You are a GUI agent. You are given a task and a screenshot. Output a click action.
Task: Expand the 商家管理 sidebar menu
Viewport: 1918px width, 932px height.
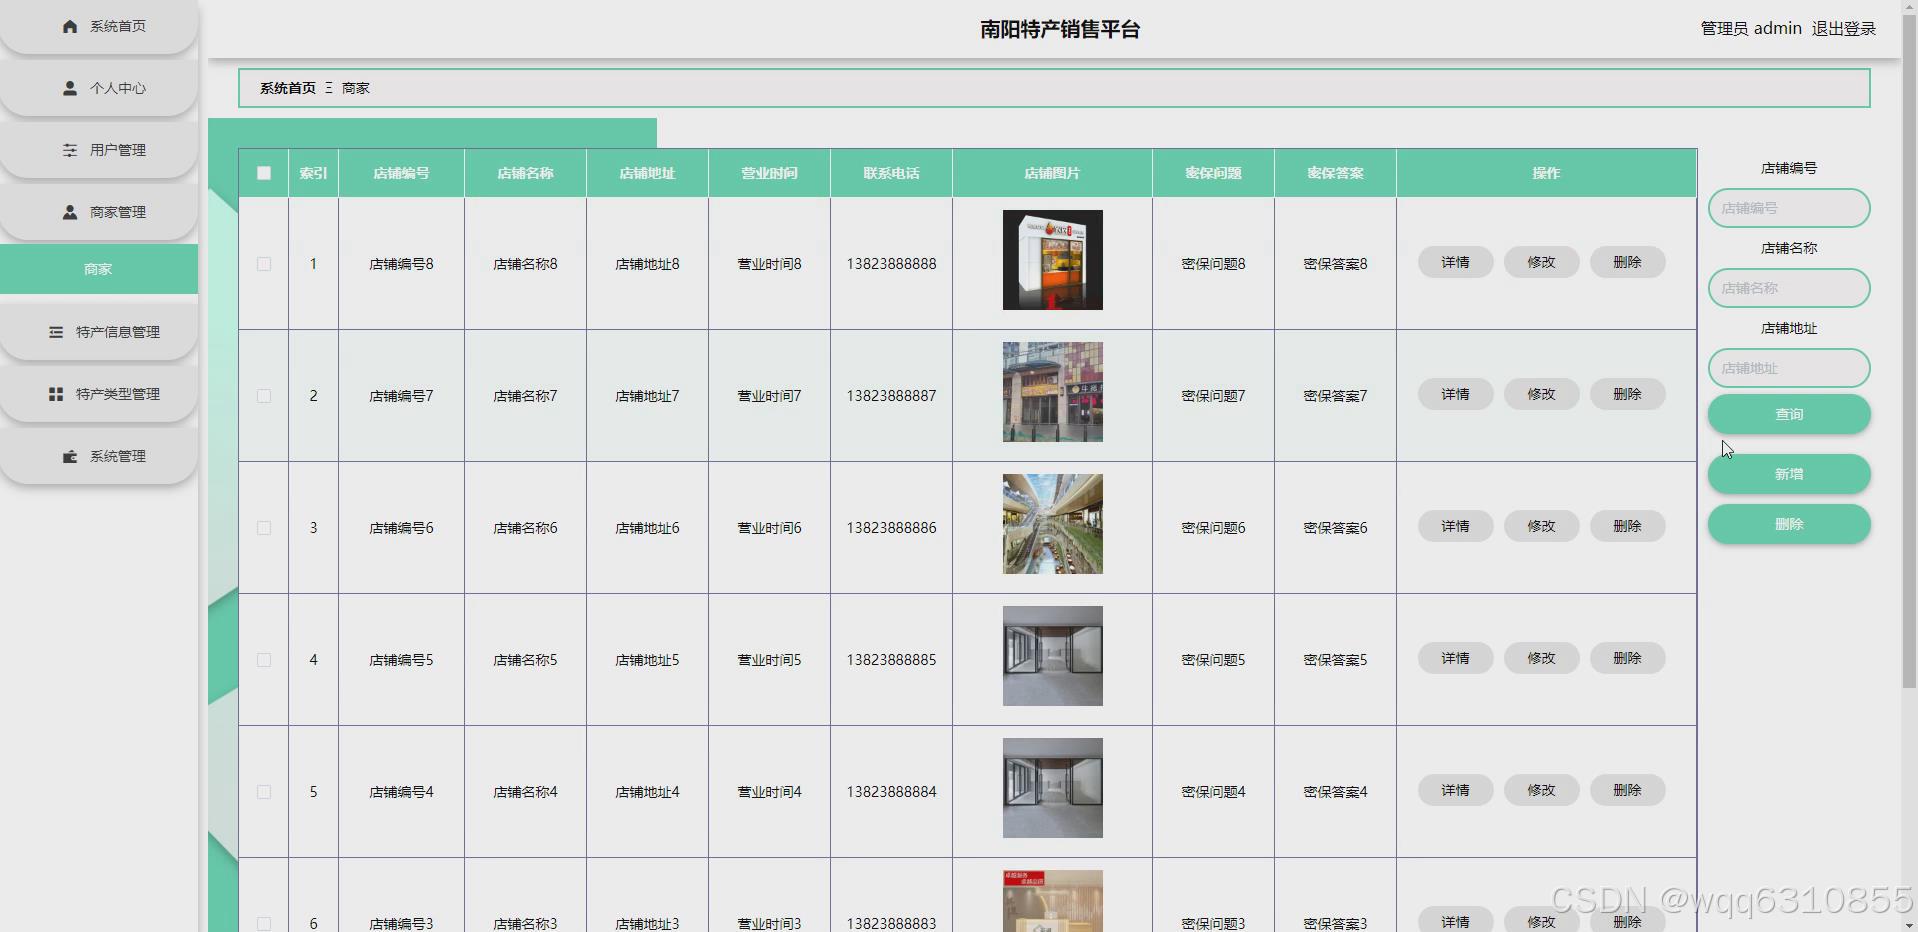click(x=99, y=212)
